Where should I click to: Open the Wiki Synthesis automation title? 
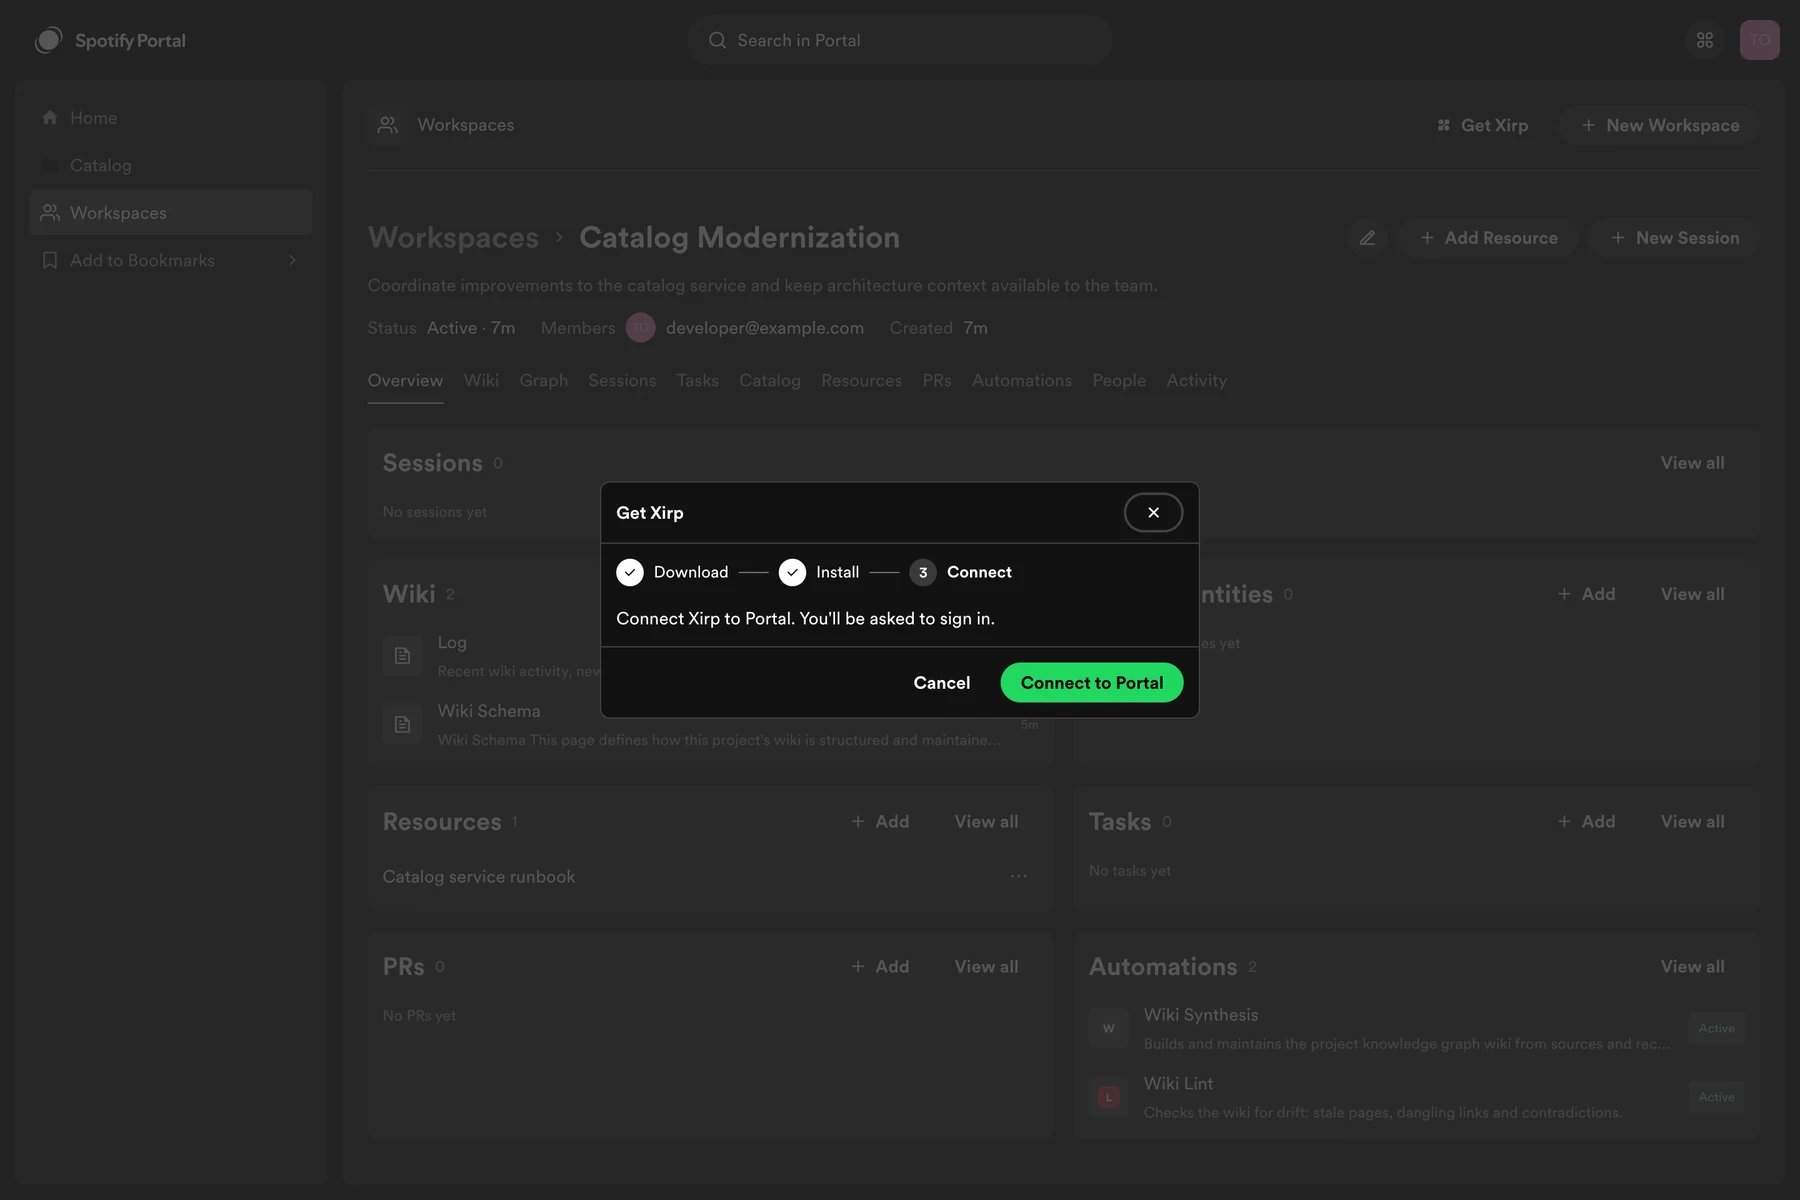pos(1201,1015)
